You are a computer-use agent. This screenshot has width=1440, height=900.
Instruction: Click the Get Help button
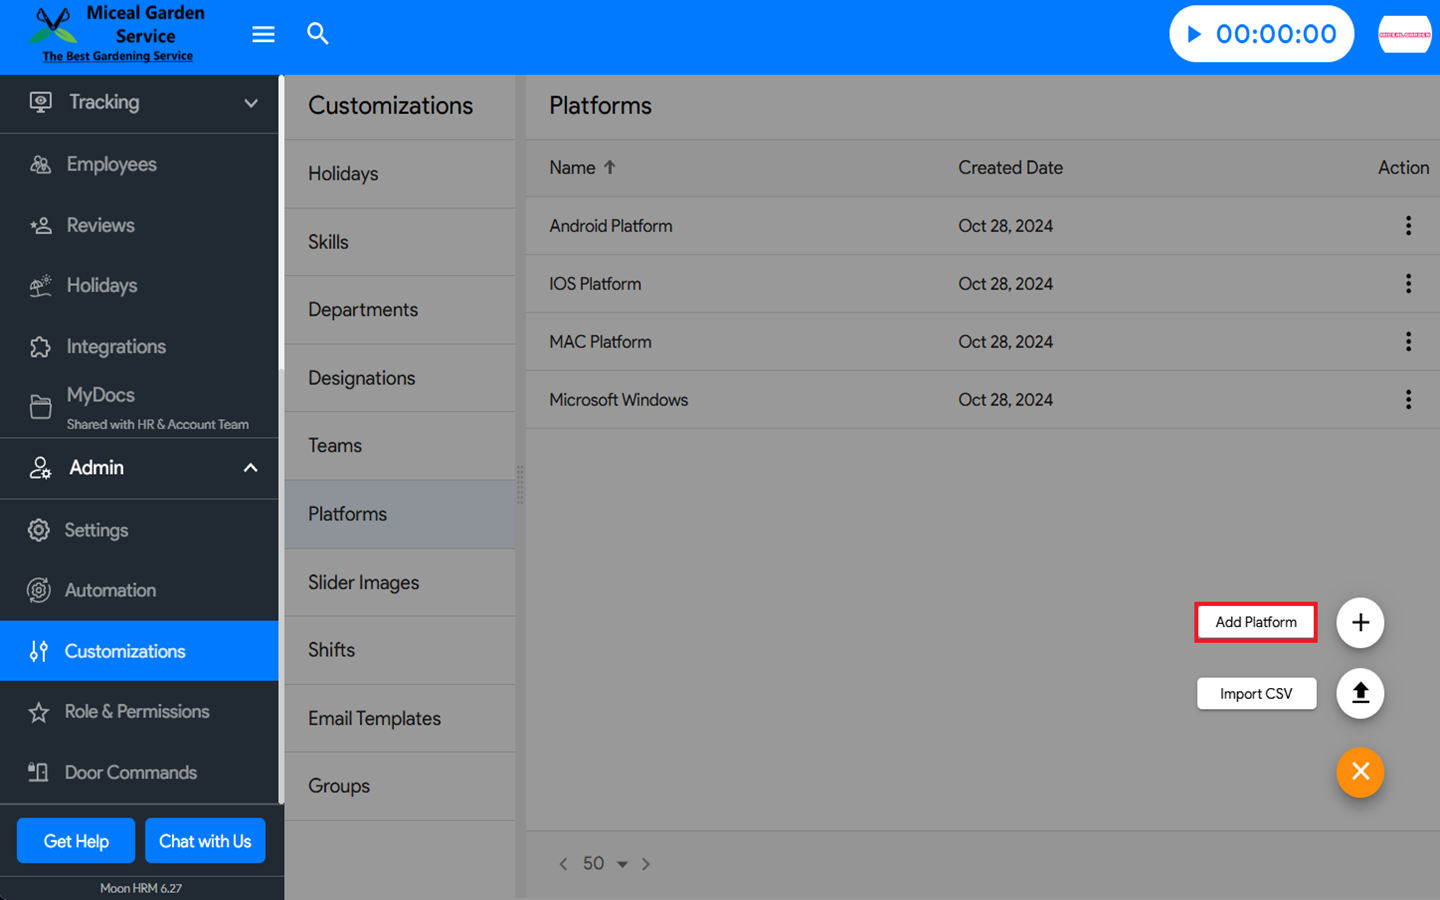point(76,841)
